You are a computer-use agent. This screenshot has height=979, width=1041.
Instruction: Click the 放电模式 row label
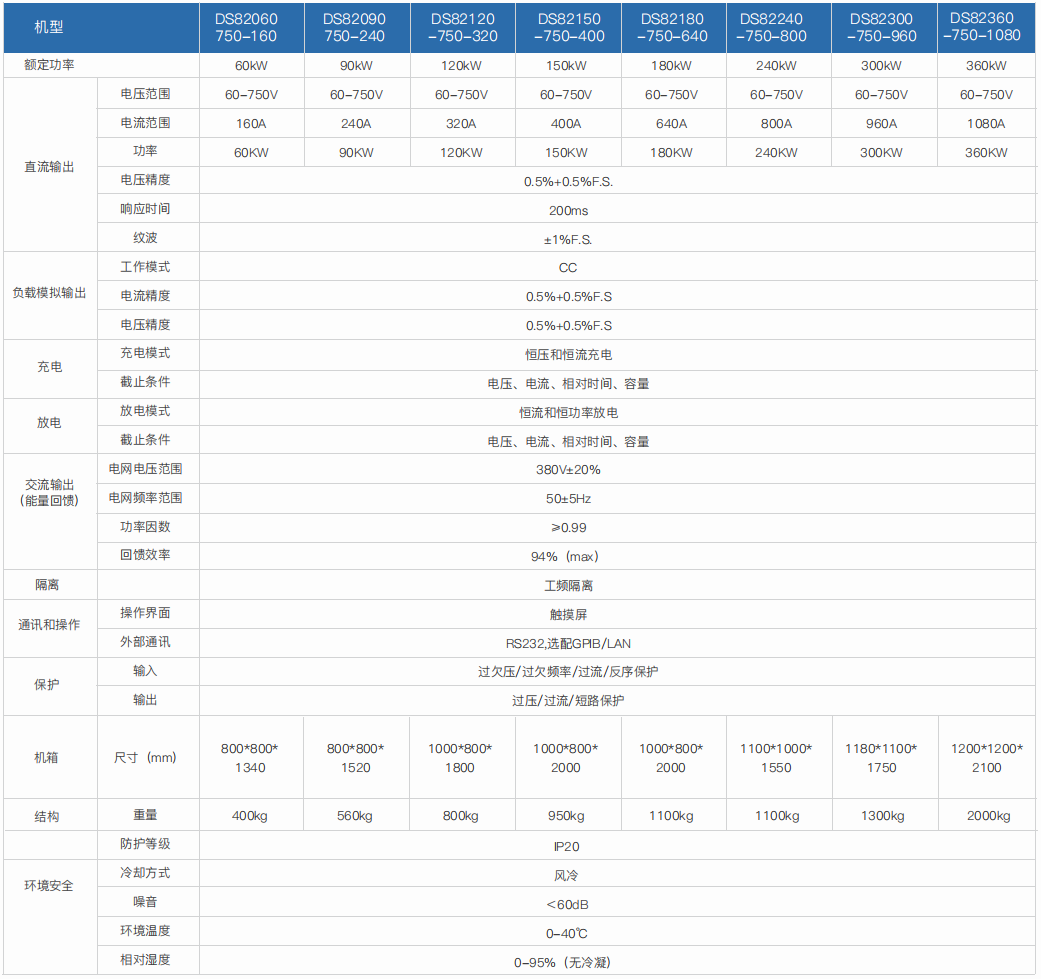coord(145,411)
